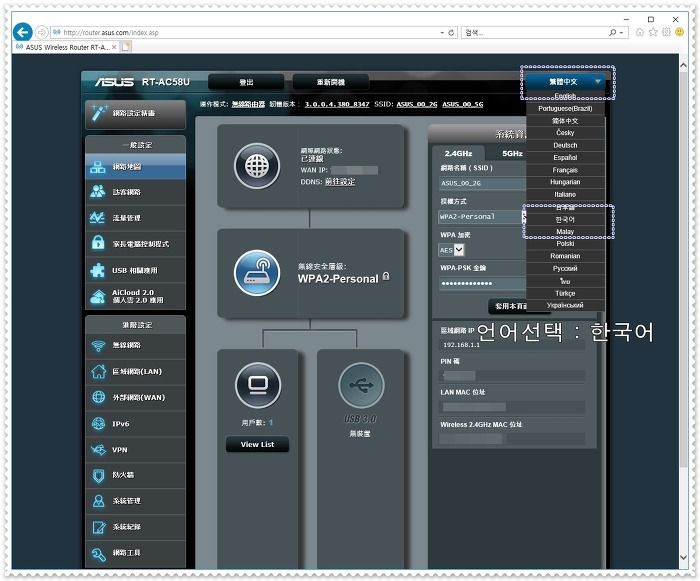Click the Internet globe status icon
The width and height of the screenshot is (700, 581).
point(257,166)
